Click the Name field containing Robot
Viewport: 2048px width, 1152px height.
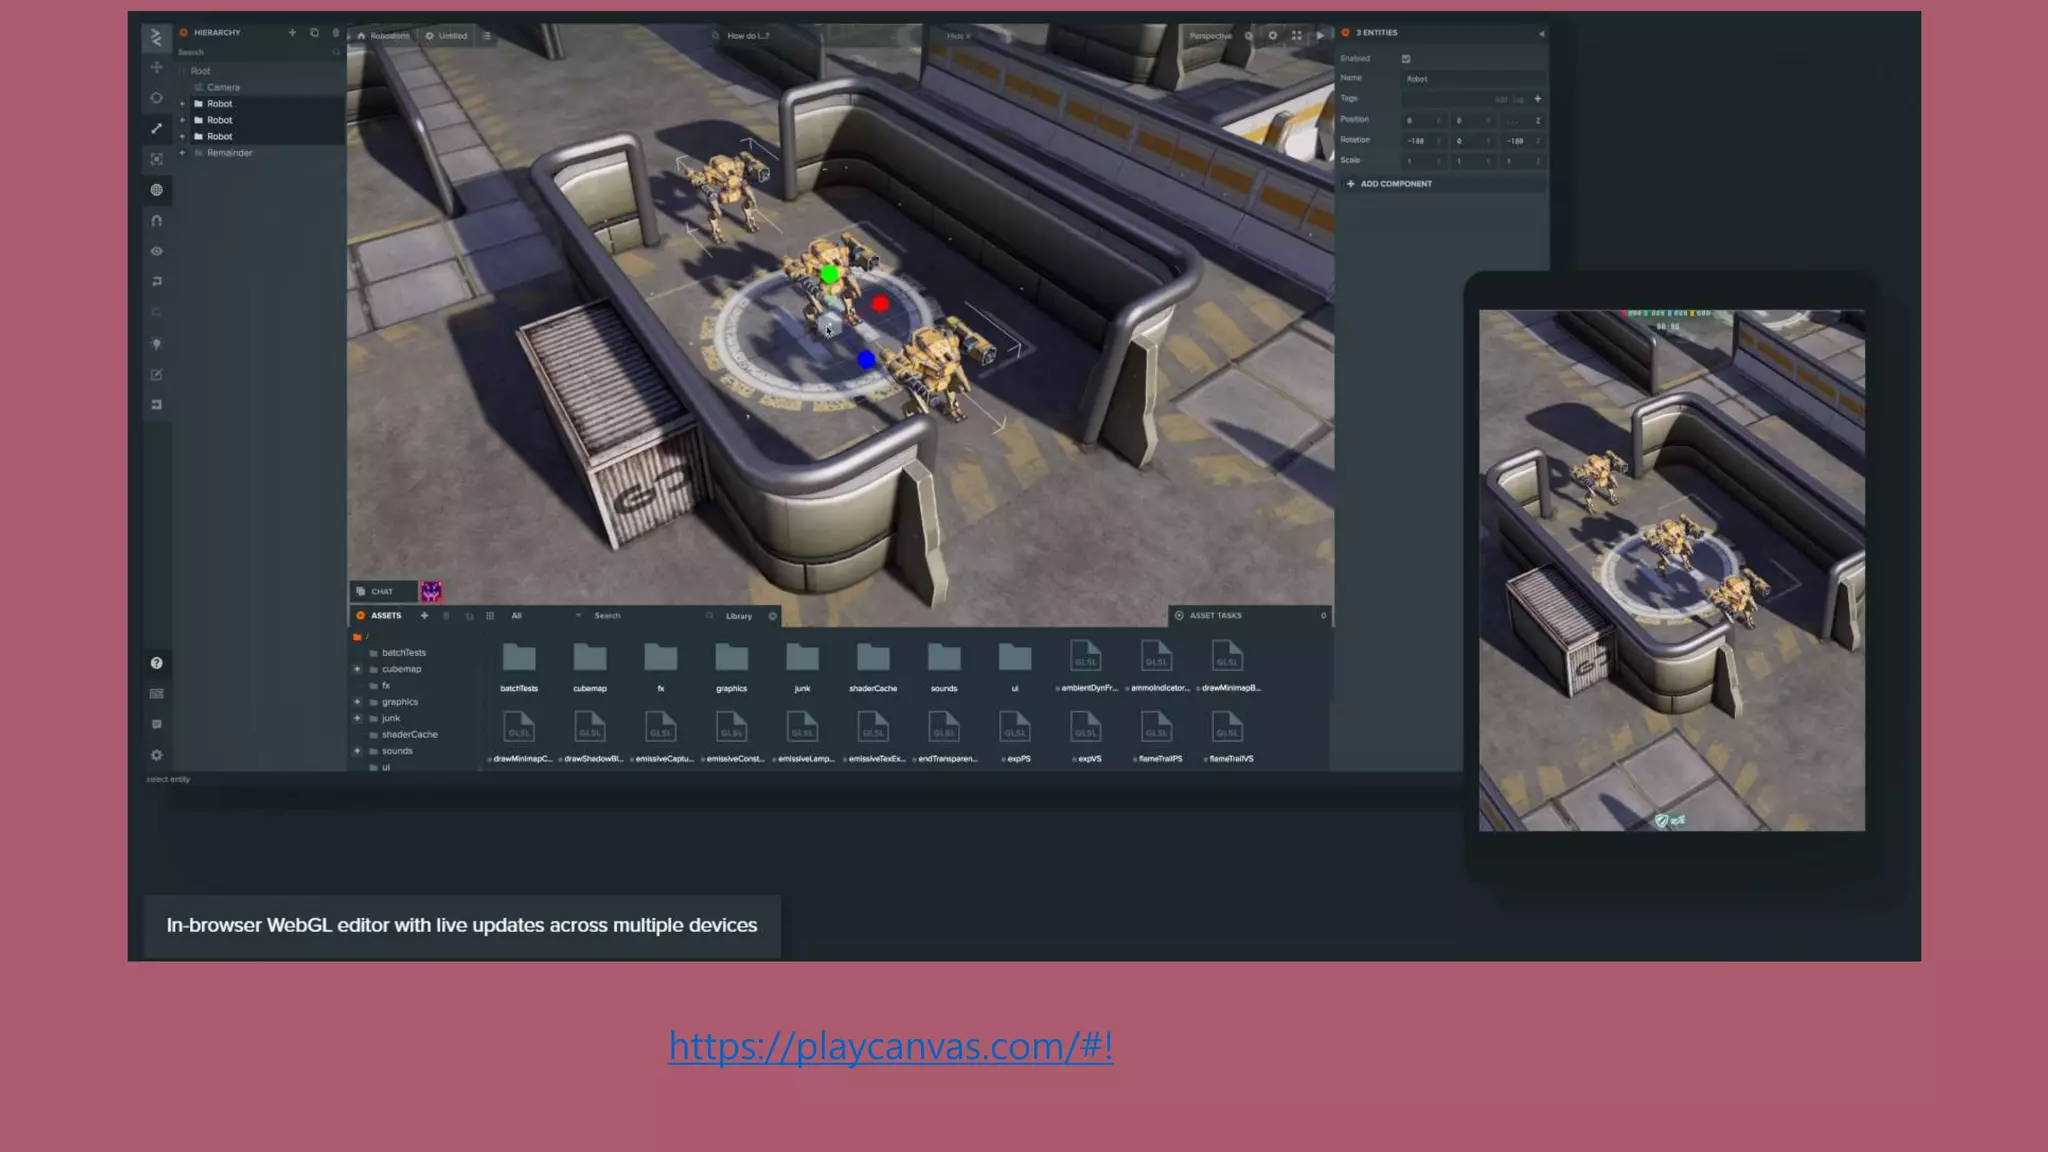pyautogui.click(x=1473, y=79)
